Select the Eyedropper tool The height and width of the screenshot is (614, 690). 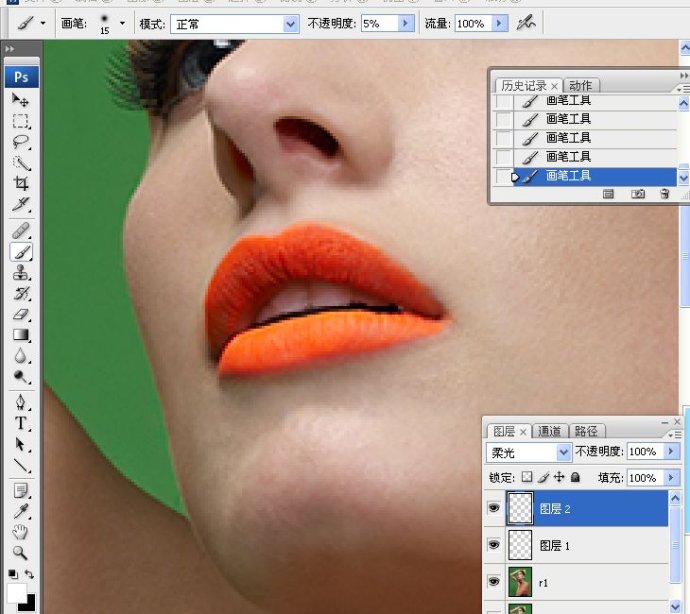[20, 511]
